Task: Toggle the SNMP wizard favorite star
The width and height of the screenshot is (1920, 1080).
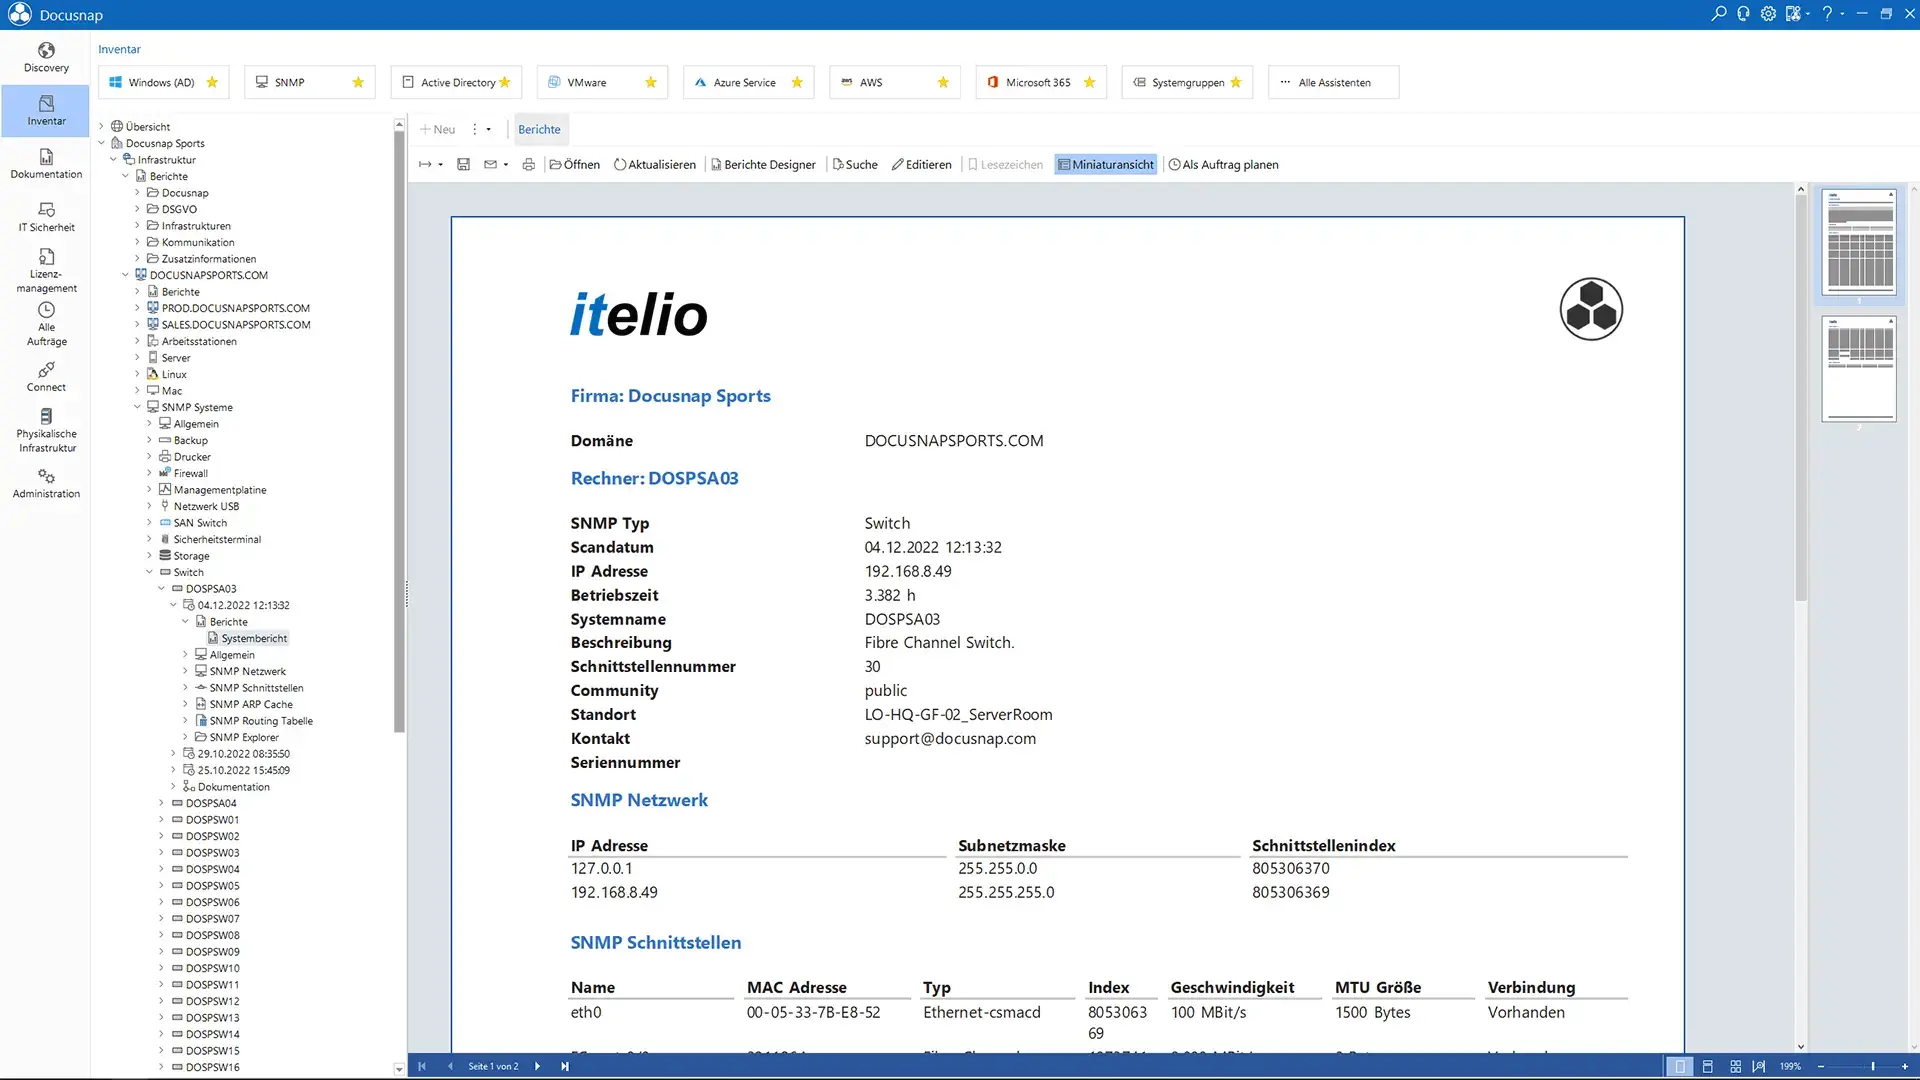Action: point(358,82)
